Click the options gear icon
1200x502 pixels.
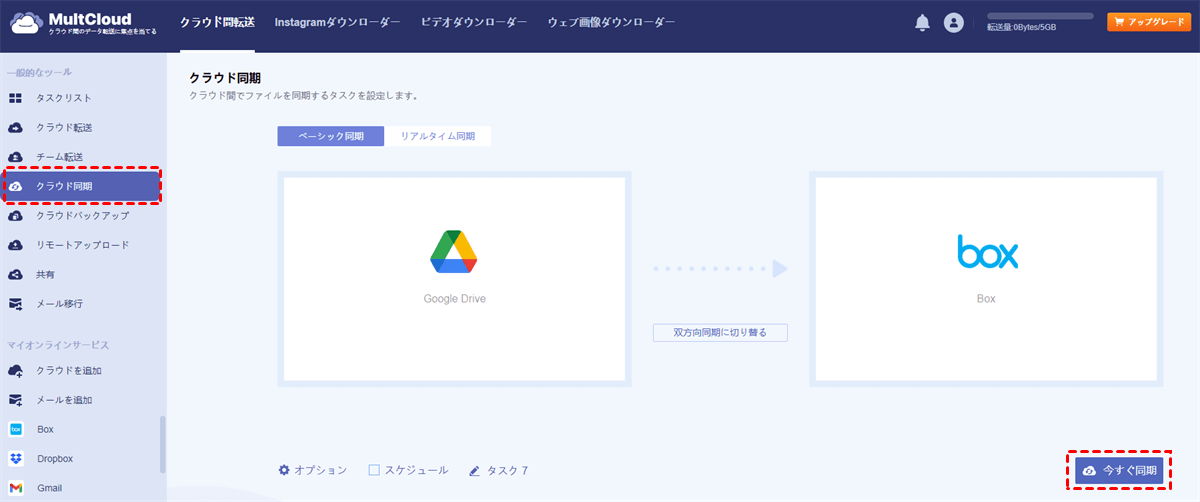point(284,470)
